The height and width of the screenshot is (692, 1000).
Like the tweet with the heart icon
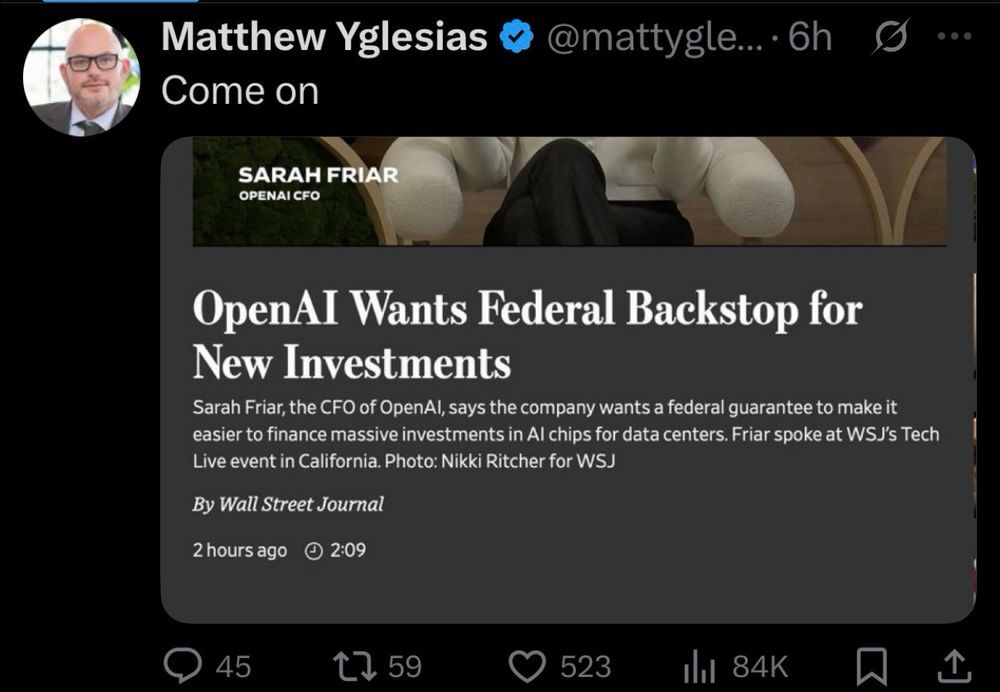[528, 664]
